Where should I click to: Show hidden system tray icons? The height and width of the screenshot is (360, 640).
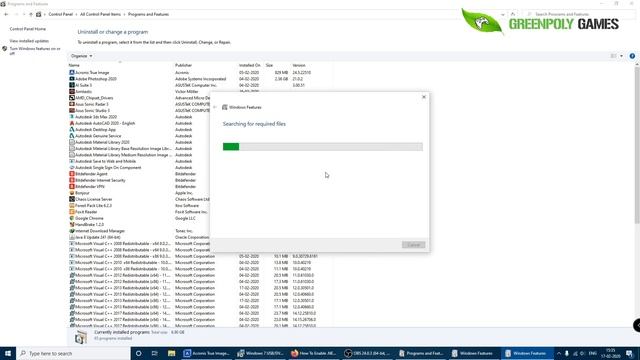tap(559, 353)
